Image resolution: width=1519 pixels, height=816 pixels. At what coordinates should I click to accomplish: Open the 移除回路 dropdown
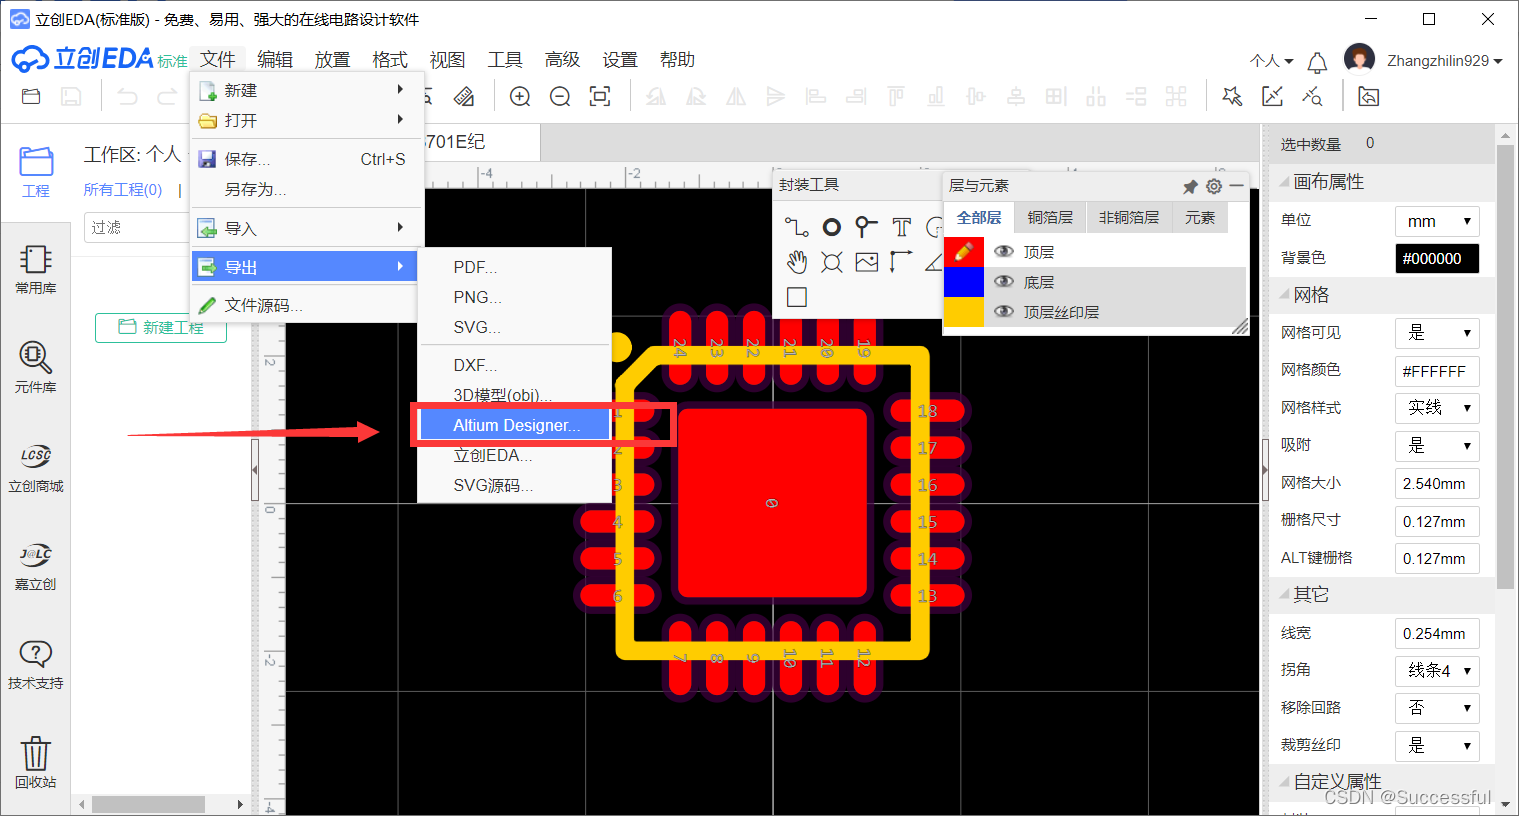click(x=1437, y=708)
